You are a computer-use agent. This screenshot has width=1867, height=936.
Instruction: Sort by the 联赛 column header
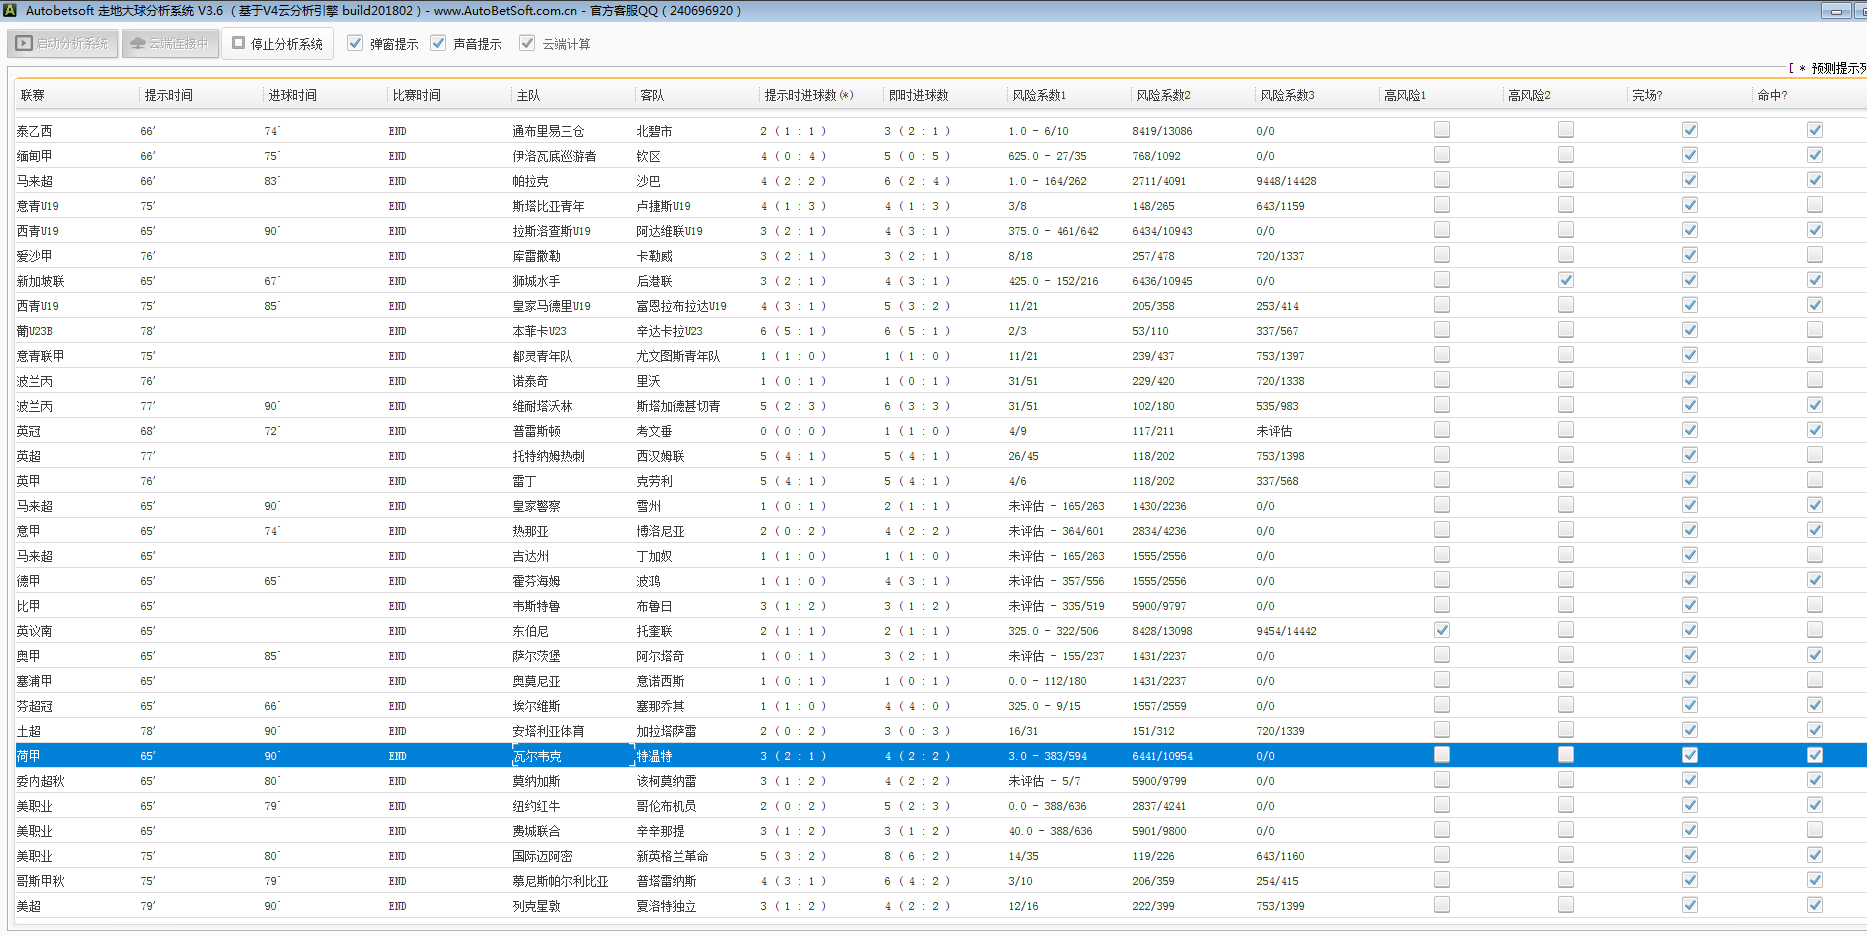coord(33,96)
